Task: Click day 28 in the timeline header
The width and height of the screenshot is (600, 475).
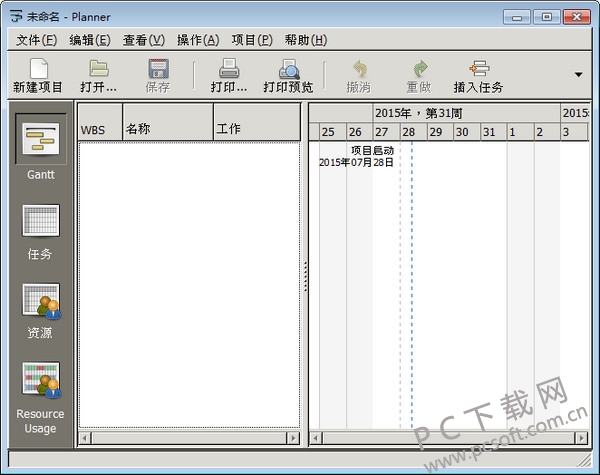Action: 413,132
